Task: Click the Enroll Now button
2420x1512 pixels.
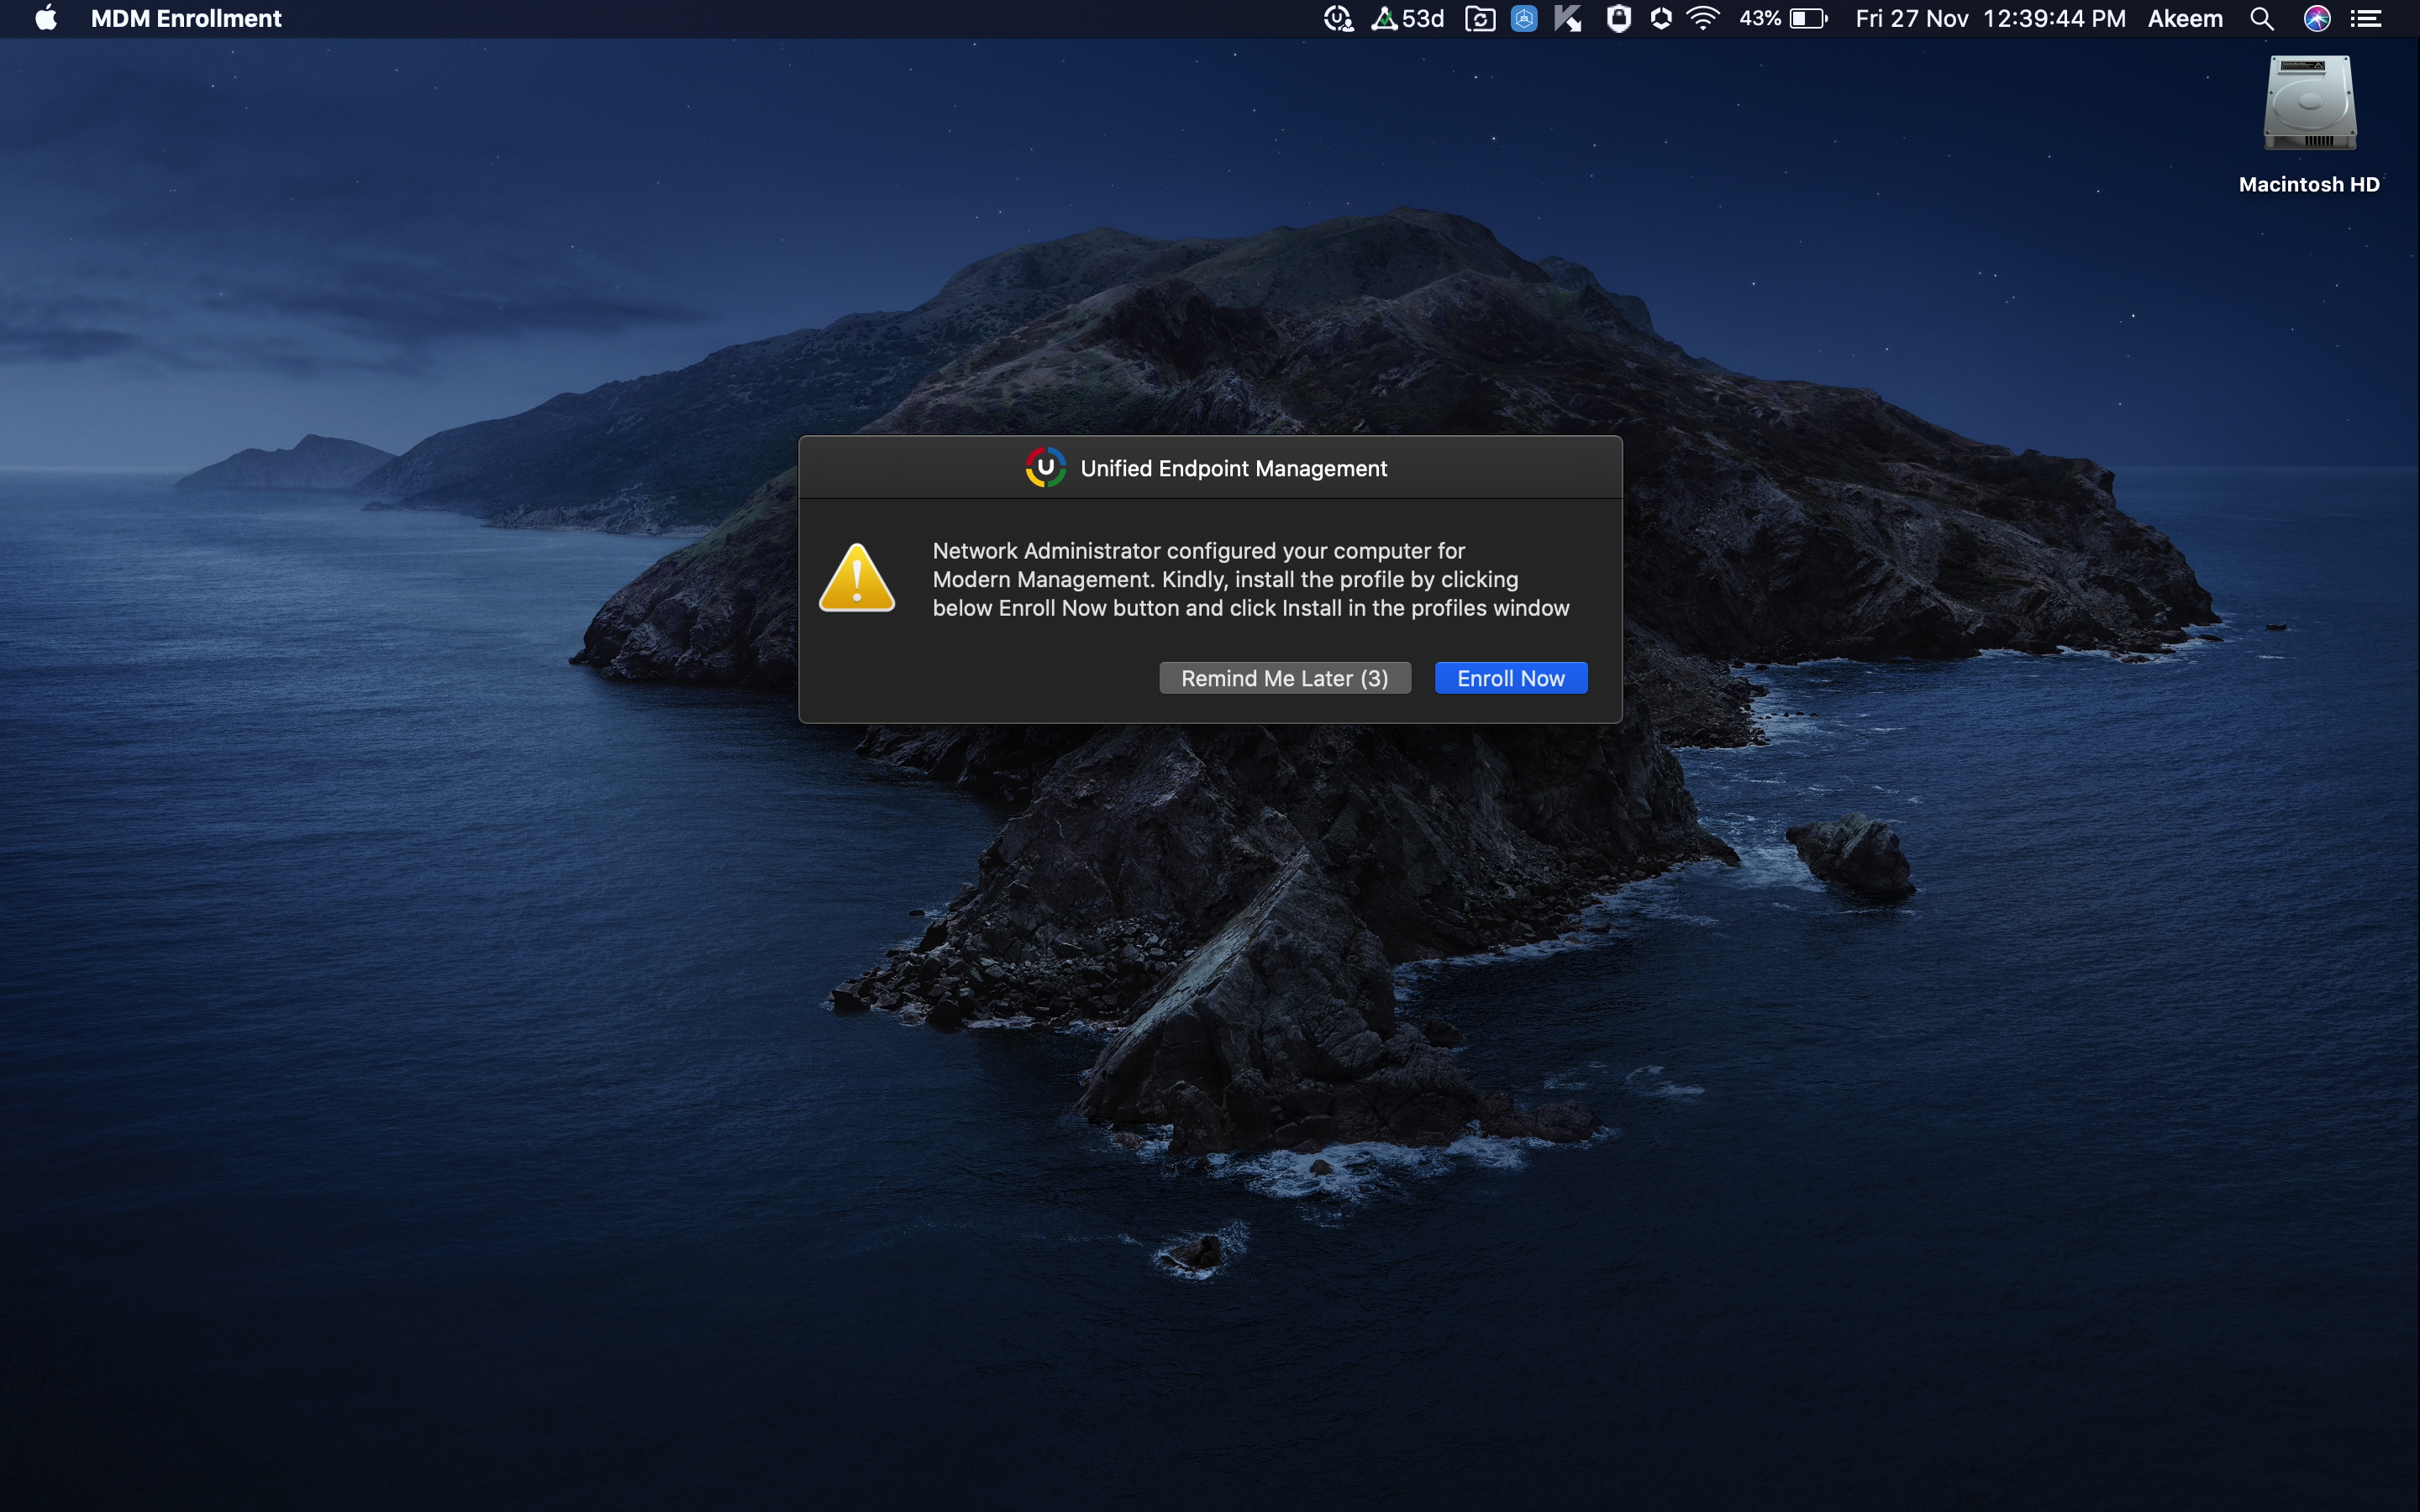Action: [x=1509, y=677]
